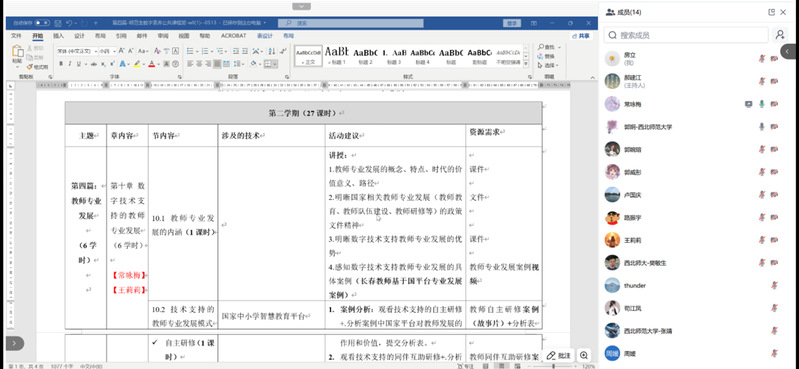
Task: Select the Format Painter (格式刷) tool
Action: click(37, 67)
